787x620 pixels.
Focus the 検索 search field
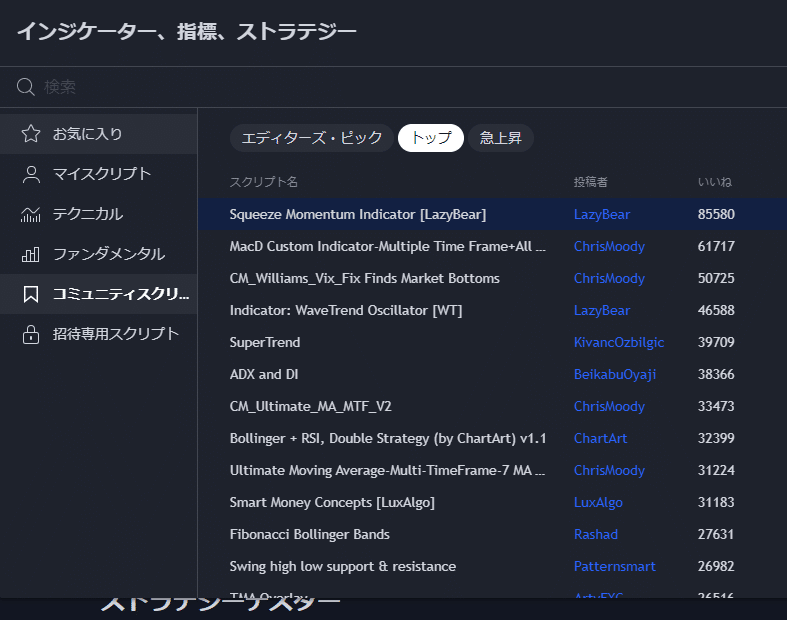394,87
